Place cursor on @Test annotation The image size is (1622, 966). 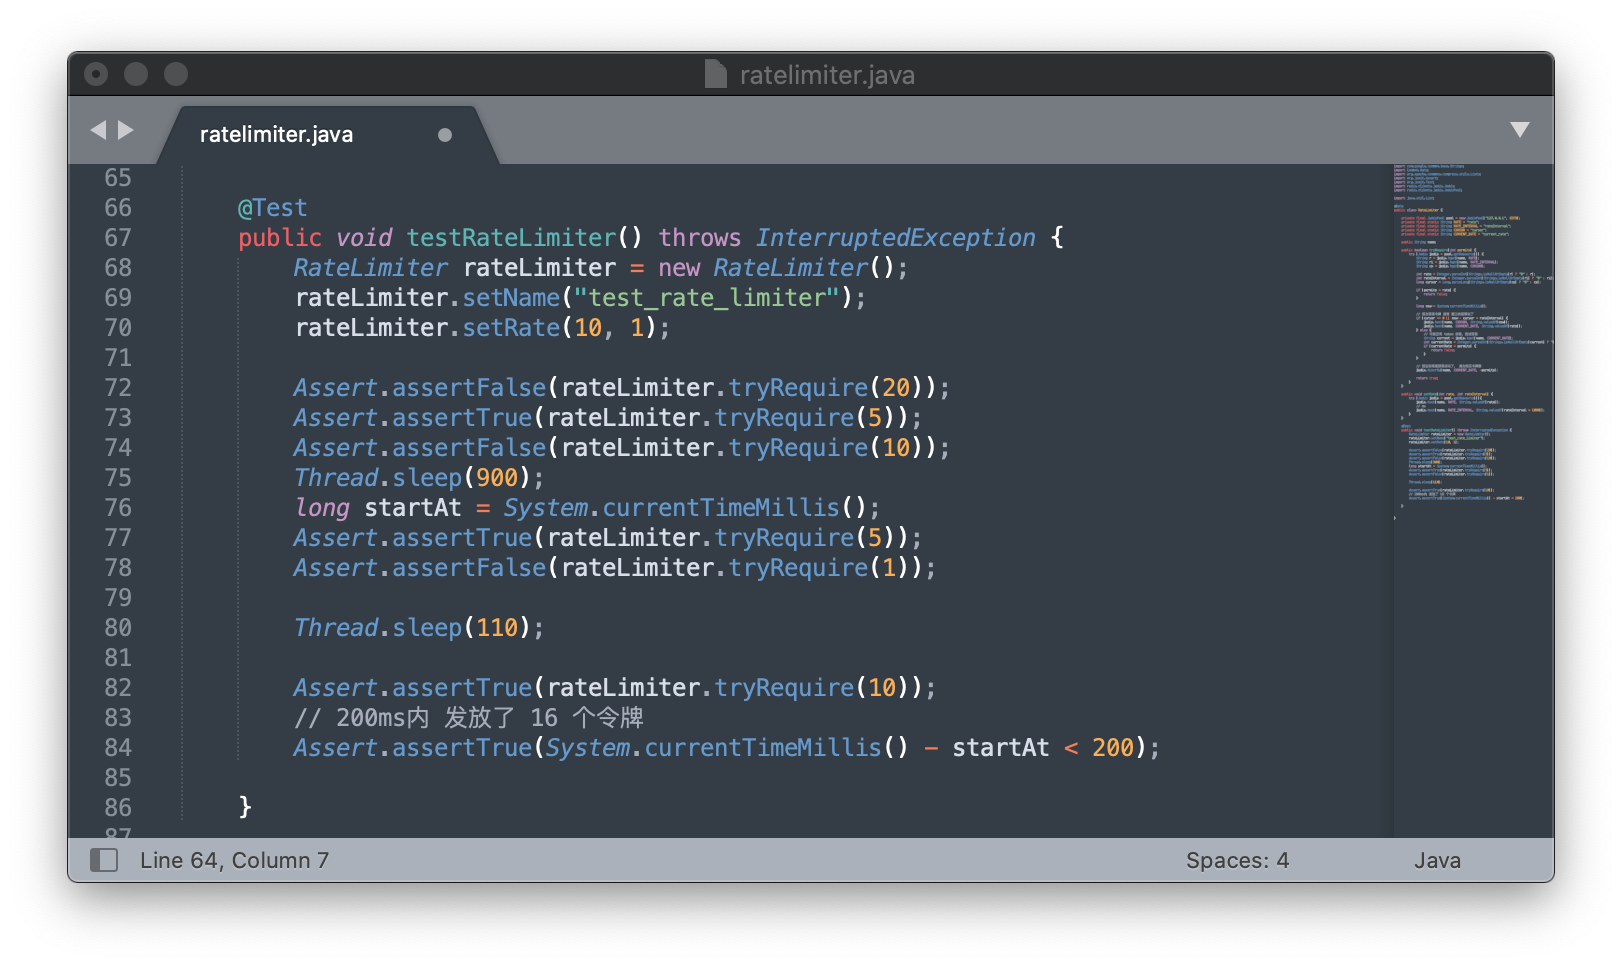pyautogui.click(x=272, y=208)
